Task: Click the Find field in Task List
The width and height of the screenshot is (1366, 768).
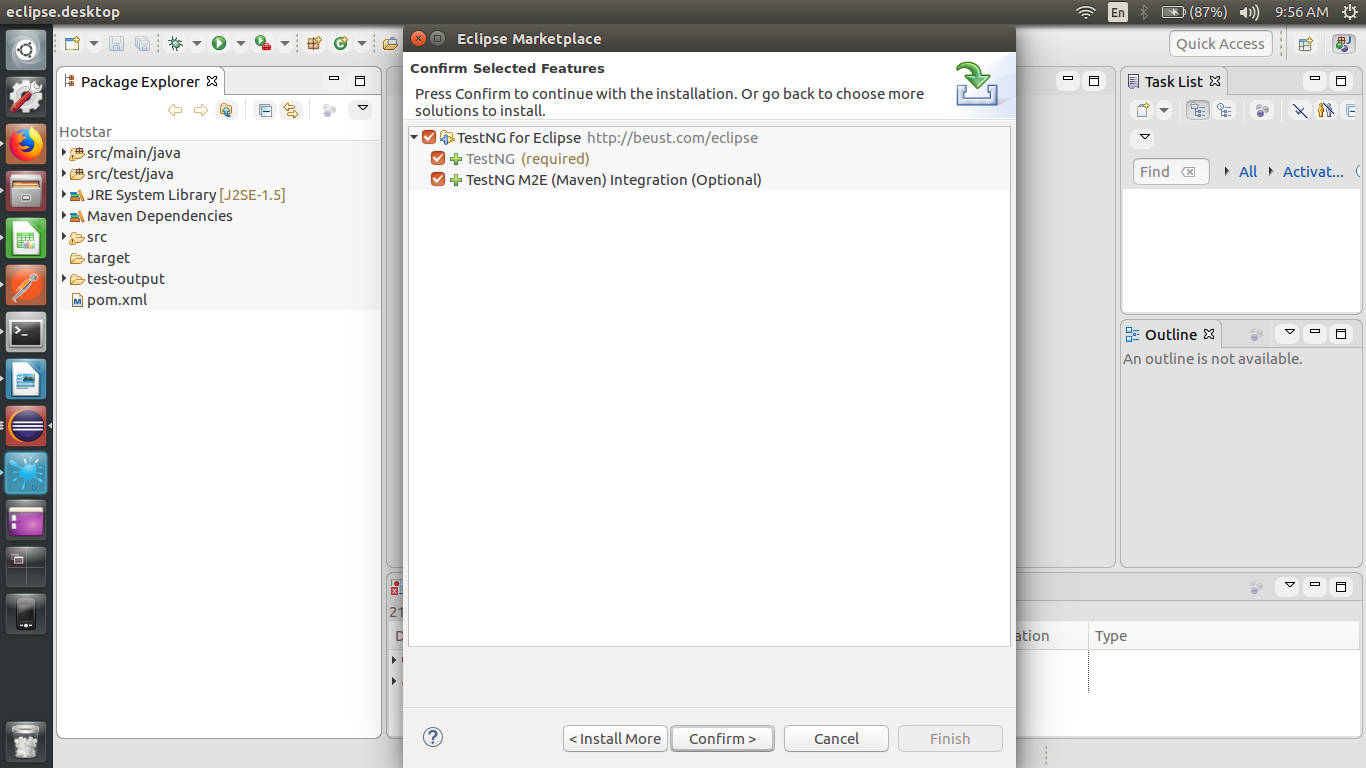Action: pyautogui.click(x=1160, y=171)
